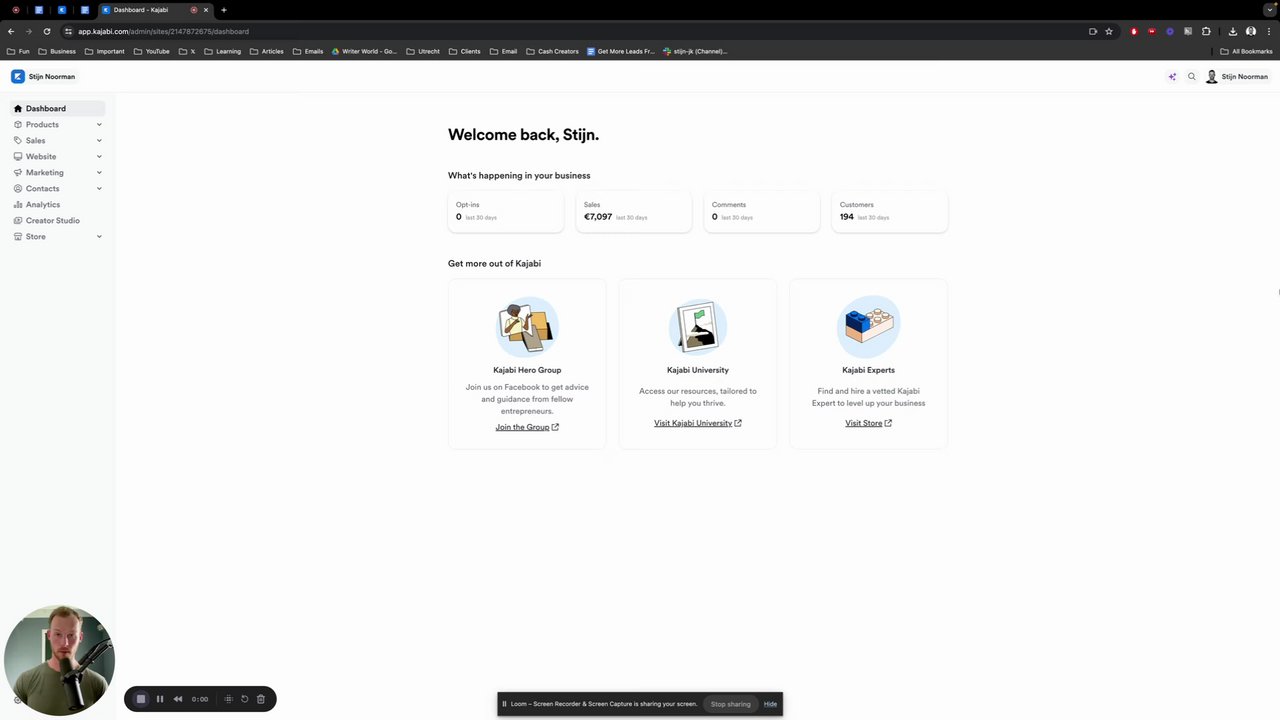This screenshot has height=720, width=1280.
Task: Open the Contacts sidebar item
Action: pyautogui.click(x=42, y=188)
